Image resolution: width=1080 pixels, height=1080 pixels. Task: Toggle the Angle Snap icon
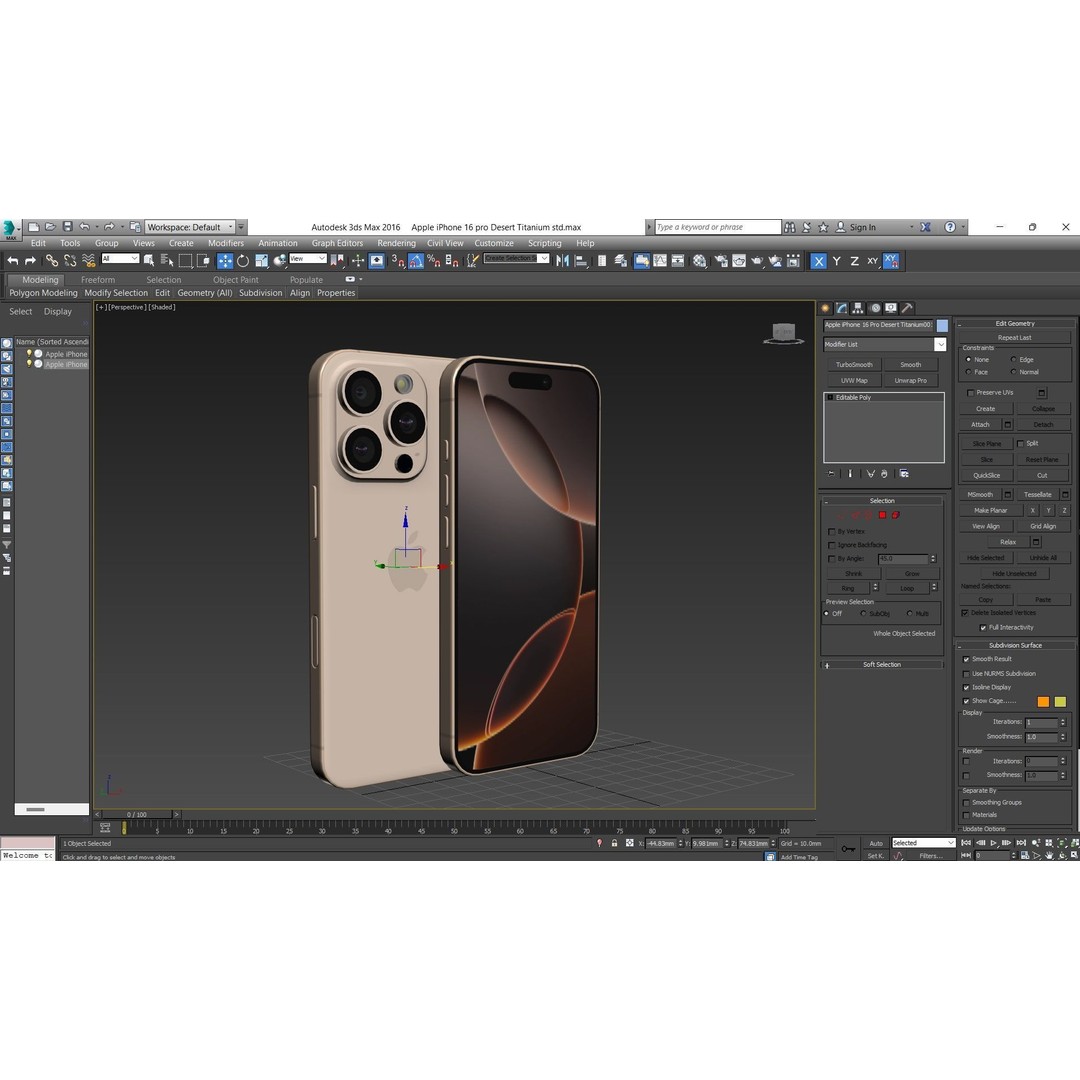[x=416, y=261]
